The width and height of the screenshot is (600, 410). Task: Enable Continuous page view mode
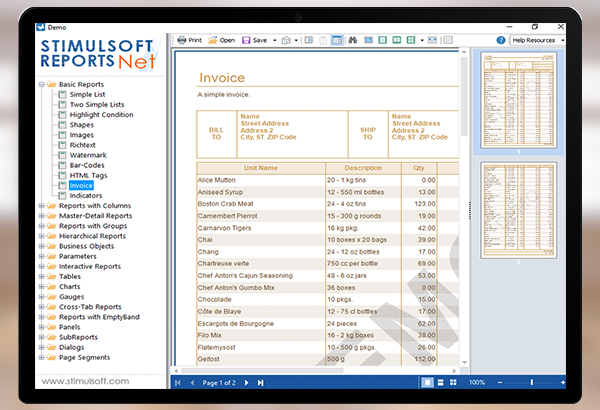coord(440,382)
